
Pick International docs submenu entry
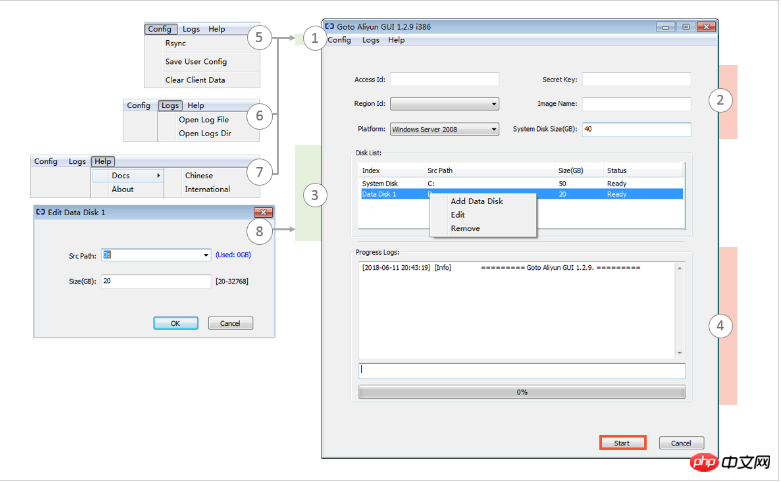[x=207, y=189]
